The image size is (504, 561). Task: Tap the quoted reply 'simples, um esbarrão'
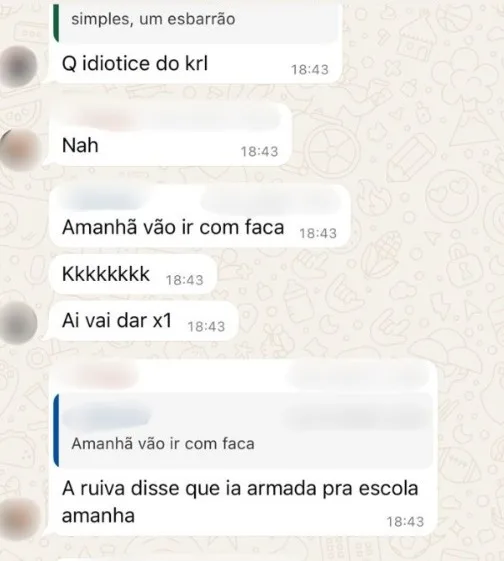click(x=196, y=21)
